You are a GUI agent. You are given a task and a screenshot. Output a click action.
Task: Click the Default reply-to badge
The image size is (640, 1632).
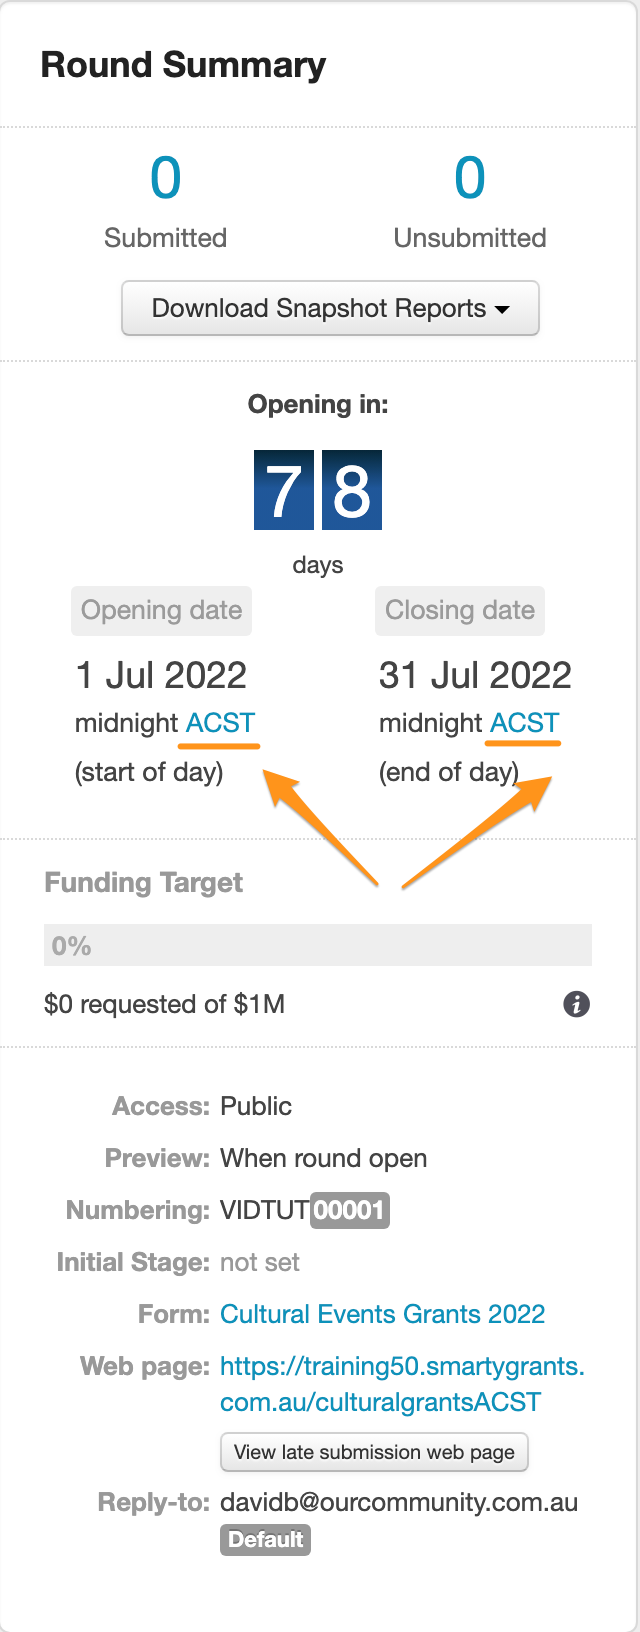click(x=265, y=1539)
